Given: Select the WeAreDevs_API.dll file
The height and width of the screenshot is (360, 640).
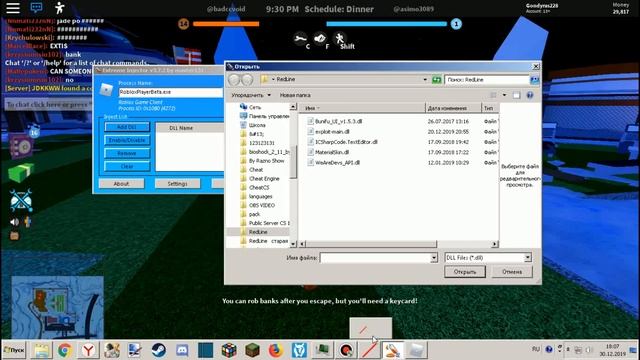Looking at the screenshot, I should pyautogui.click(x=337, y=162).
